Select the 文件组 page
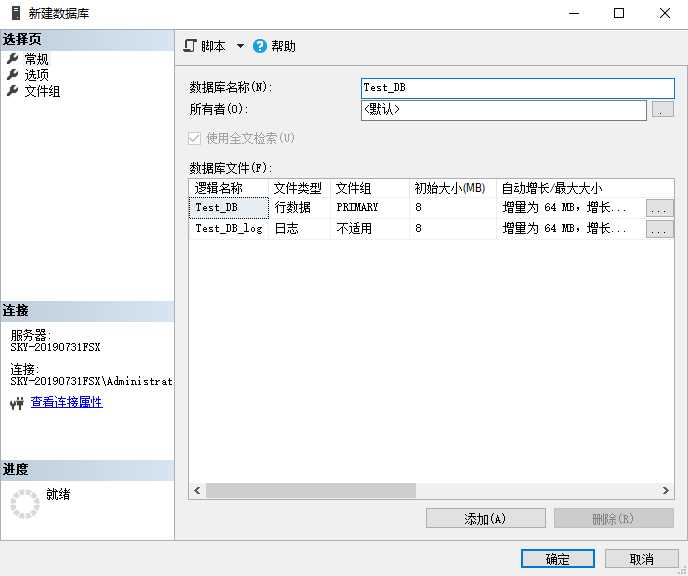 [42, 91]
